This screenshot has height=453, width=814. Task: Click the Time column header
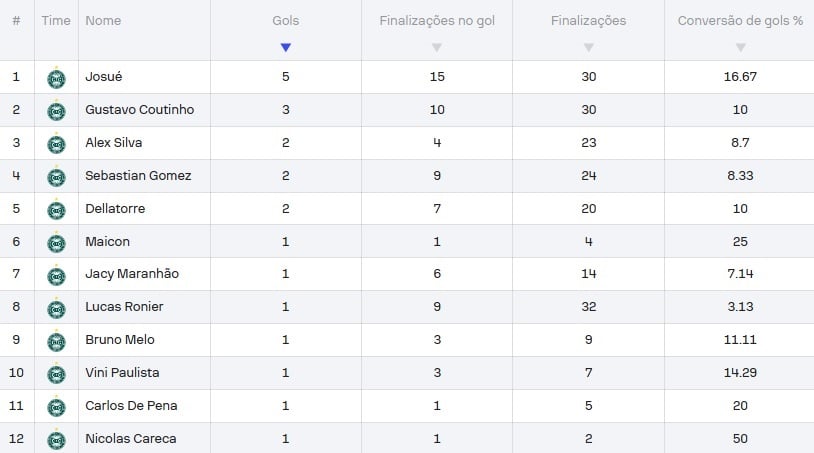56,21
